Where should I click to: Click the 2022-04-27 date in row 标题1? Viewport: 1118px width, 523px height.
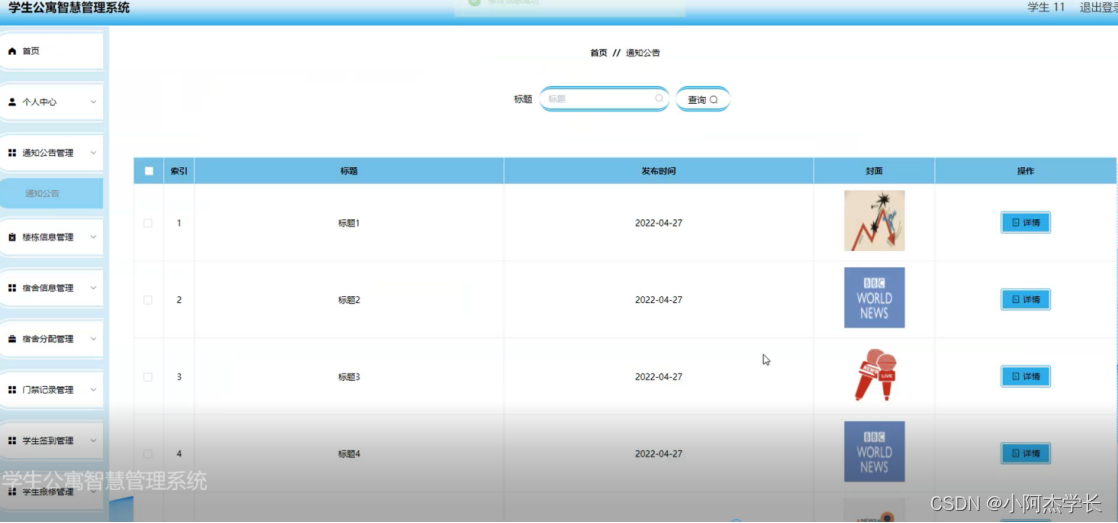click(659, 223)
